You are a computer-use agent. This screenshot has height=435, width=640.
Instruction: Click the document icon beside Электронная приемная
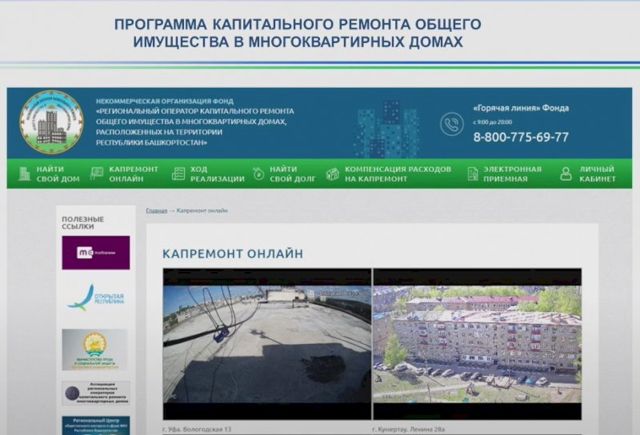click(x=472, y=174)
